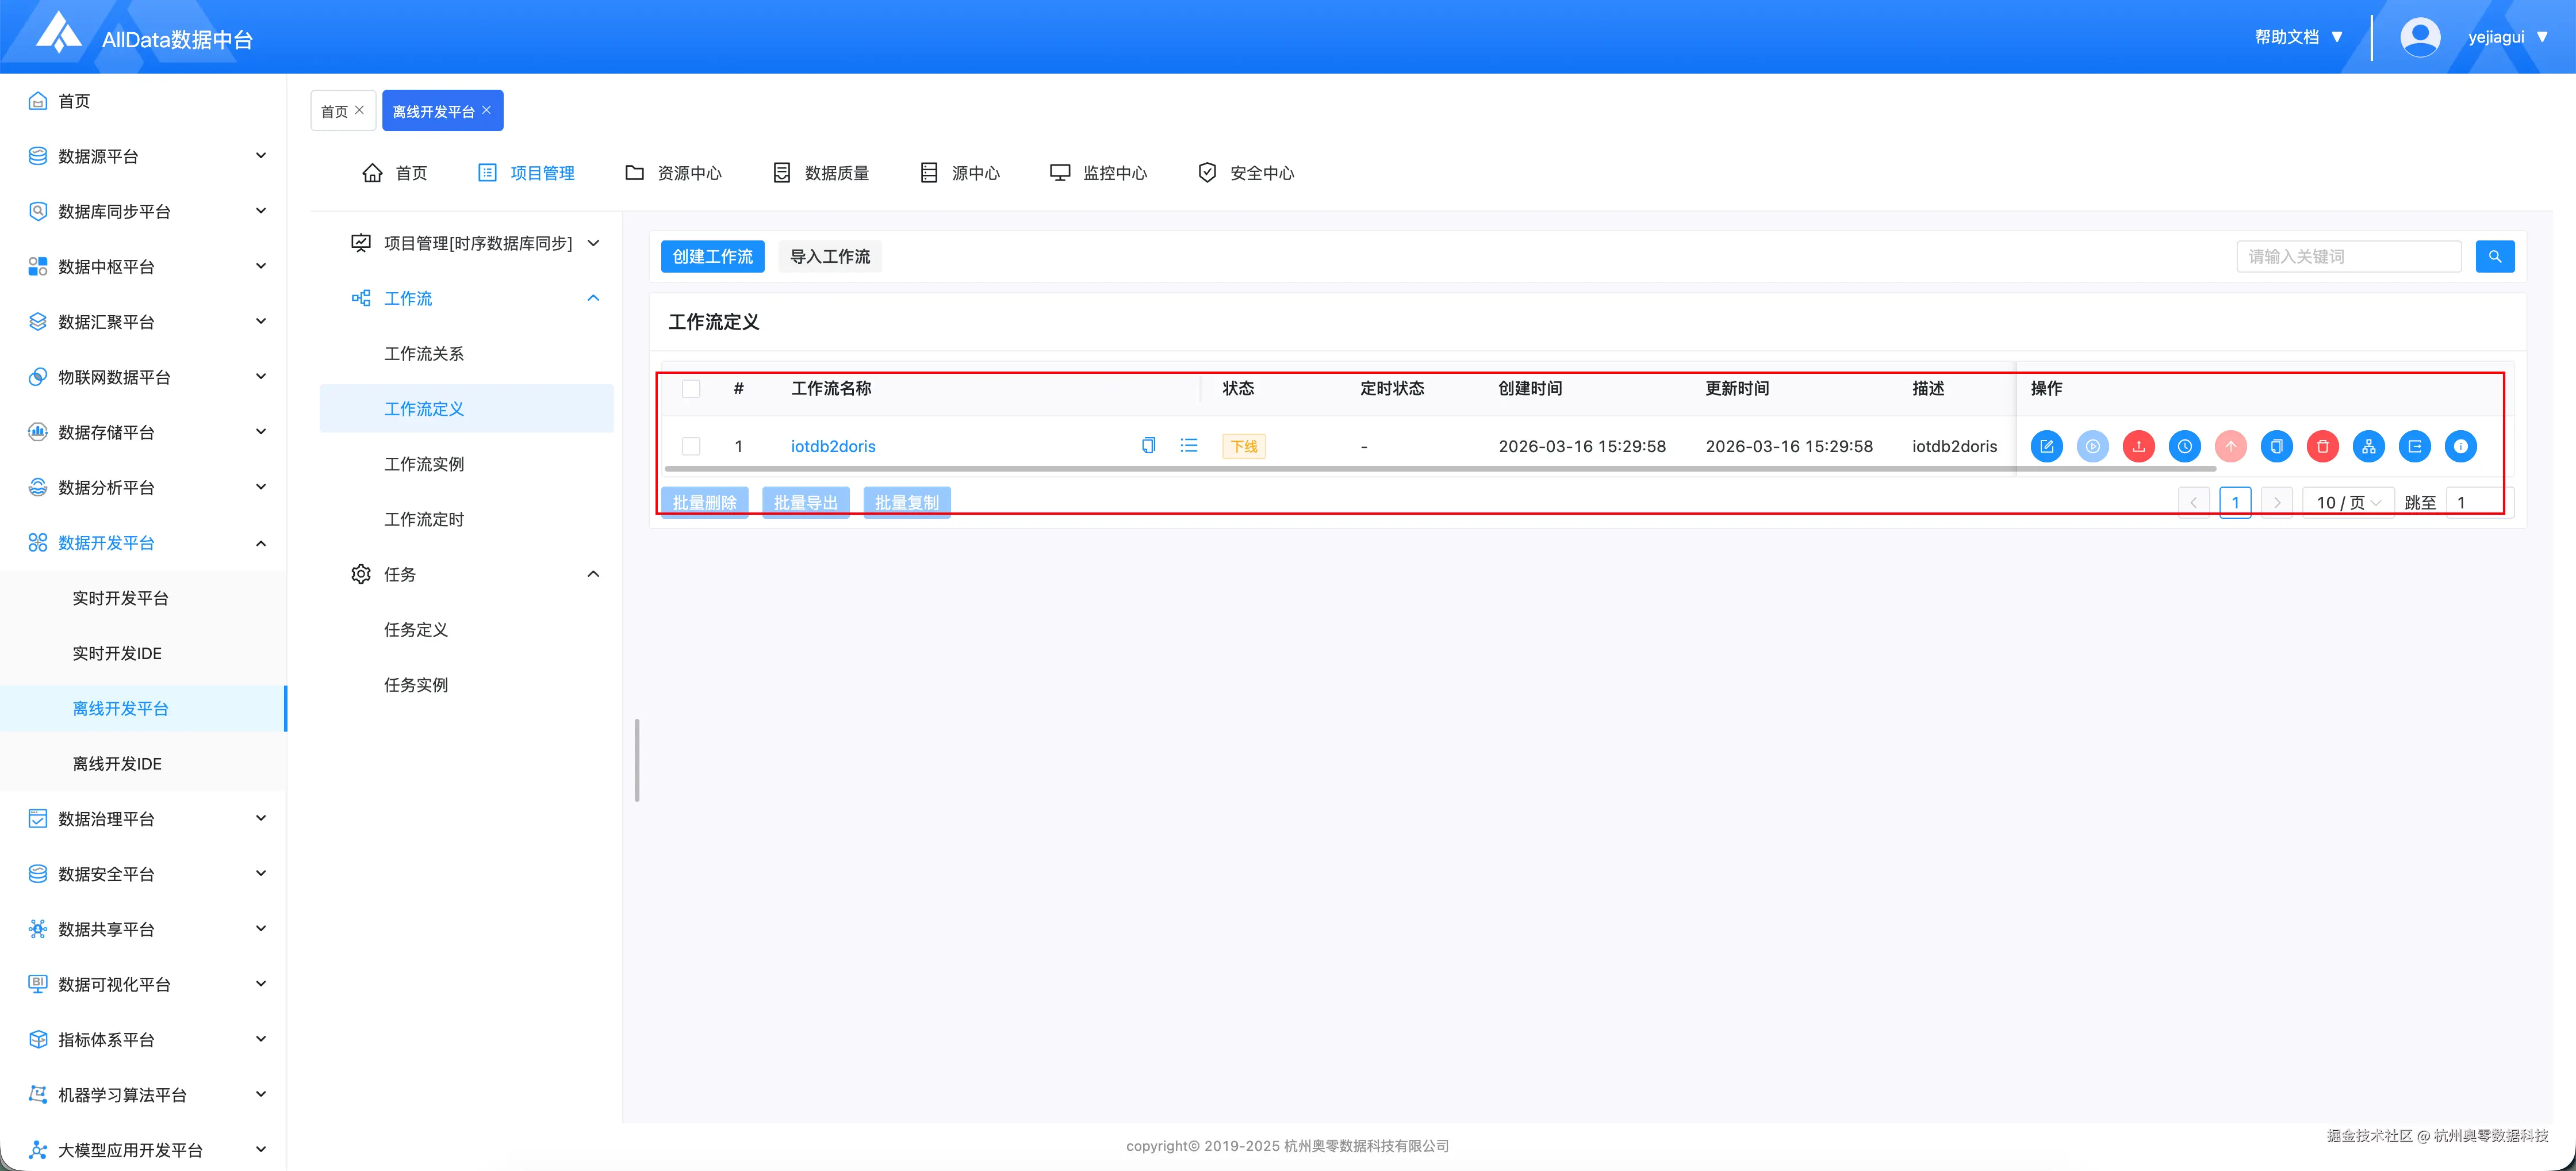
Task: Delete workflow with red trash icon
Action: pyautogui.click(x=2322, y=446)
